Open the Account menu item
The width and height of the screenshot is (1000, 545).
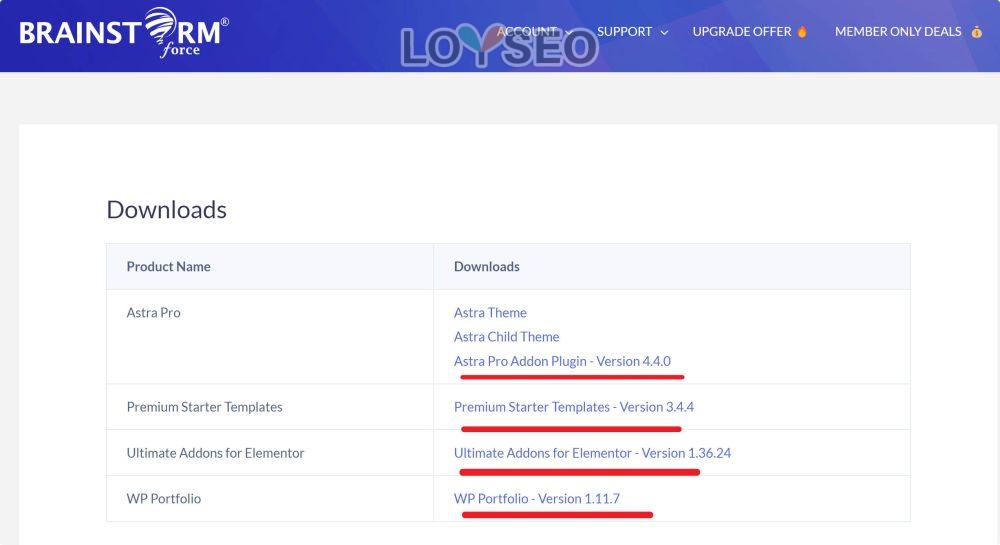[x=527, y=31]
